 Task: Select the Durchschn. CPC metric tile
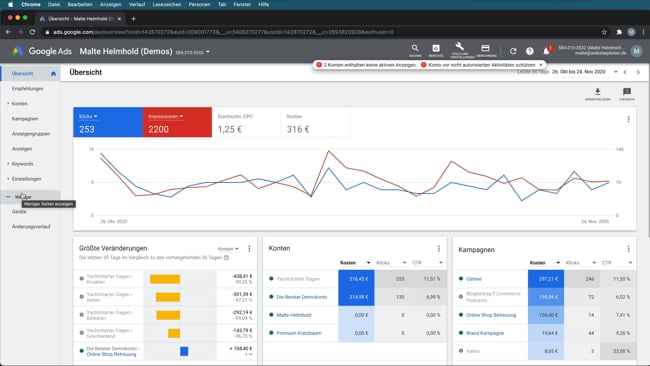246,122
